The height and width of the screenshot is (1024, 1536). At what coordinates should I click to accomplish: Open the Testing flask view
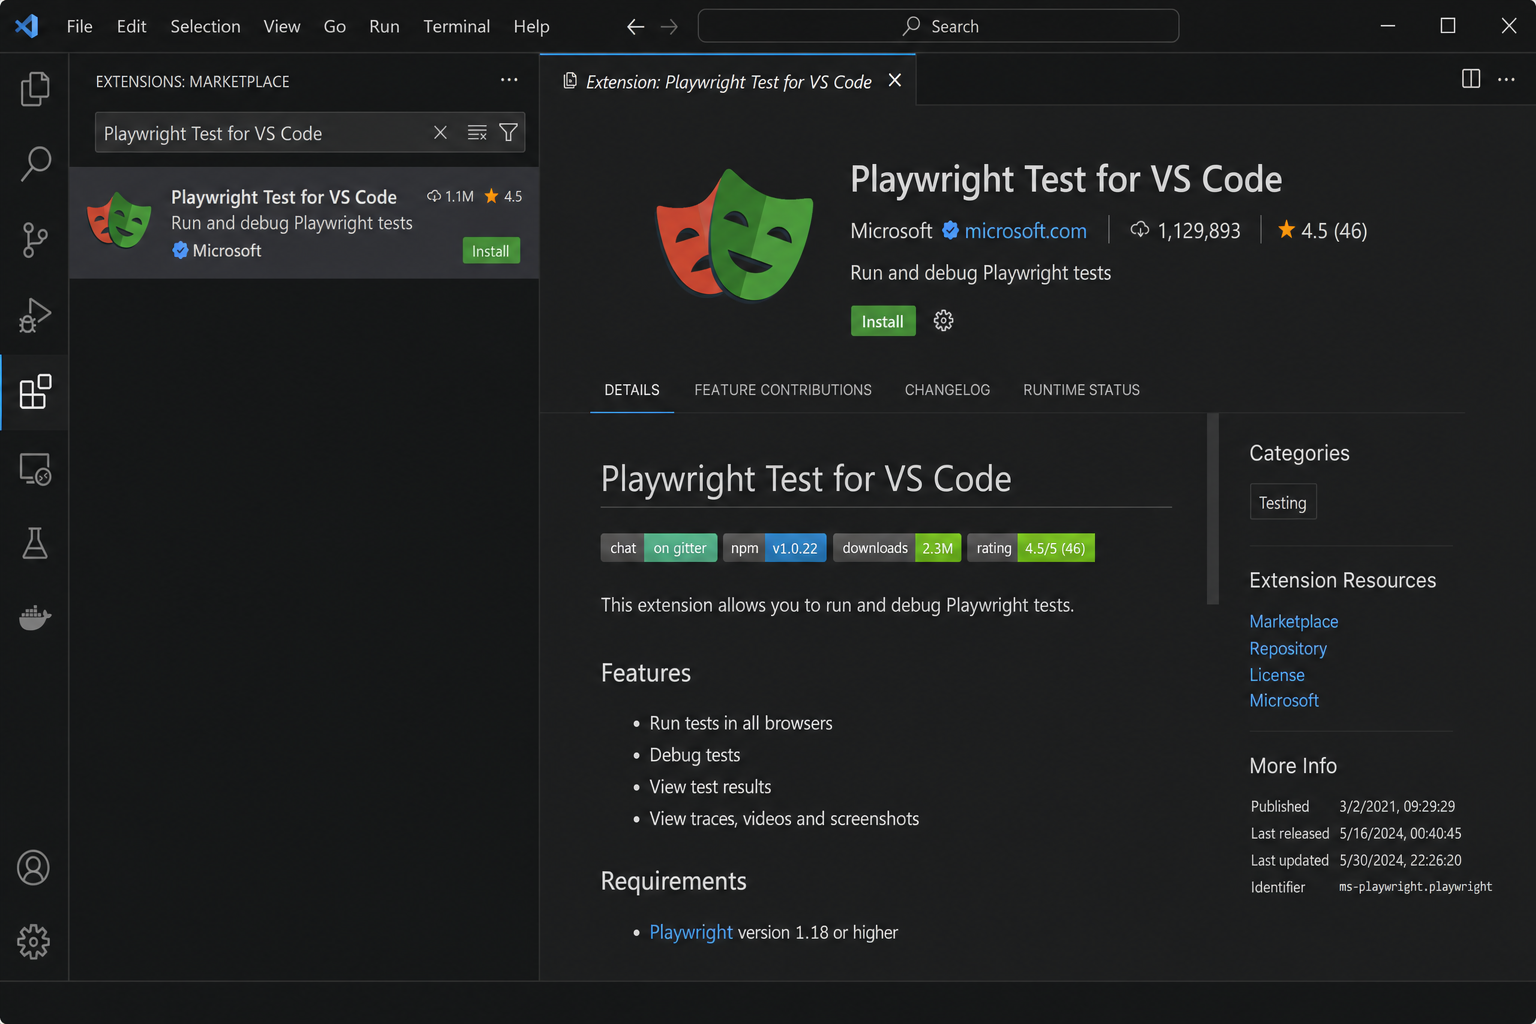(35, 543)
